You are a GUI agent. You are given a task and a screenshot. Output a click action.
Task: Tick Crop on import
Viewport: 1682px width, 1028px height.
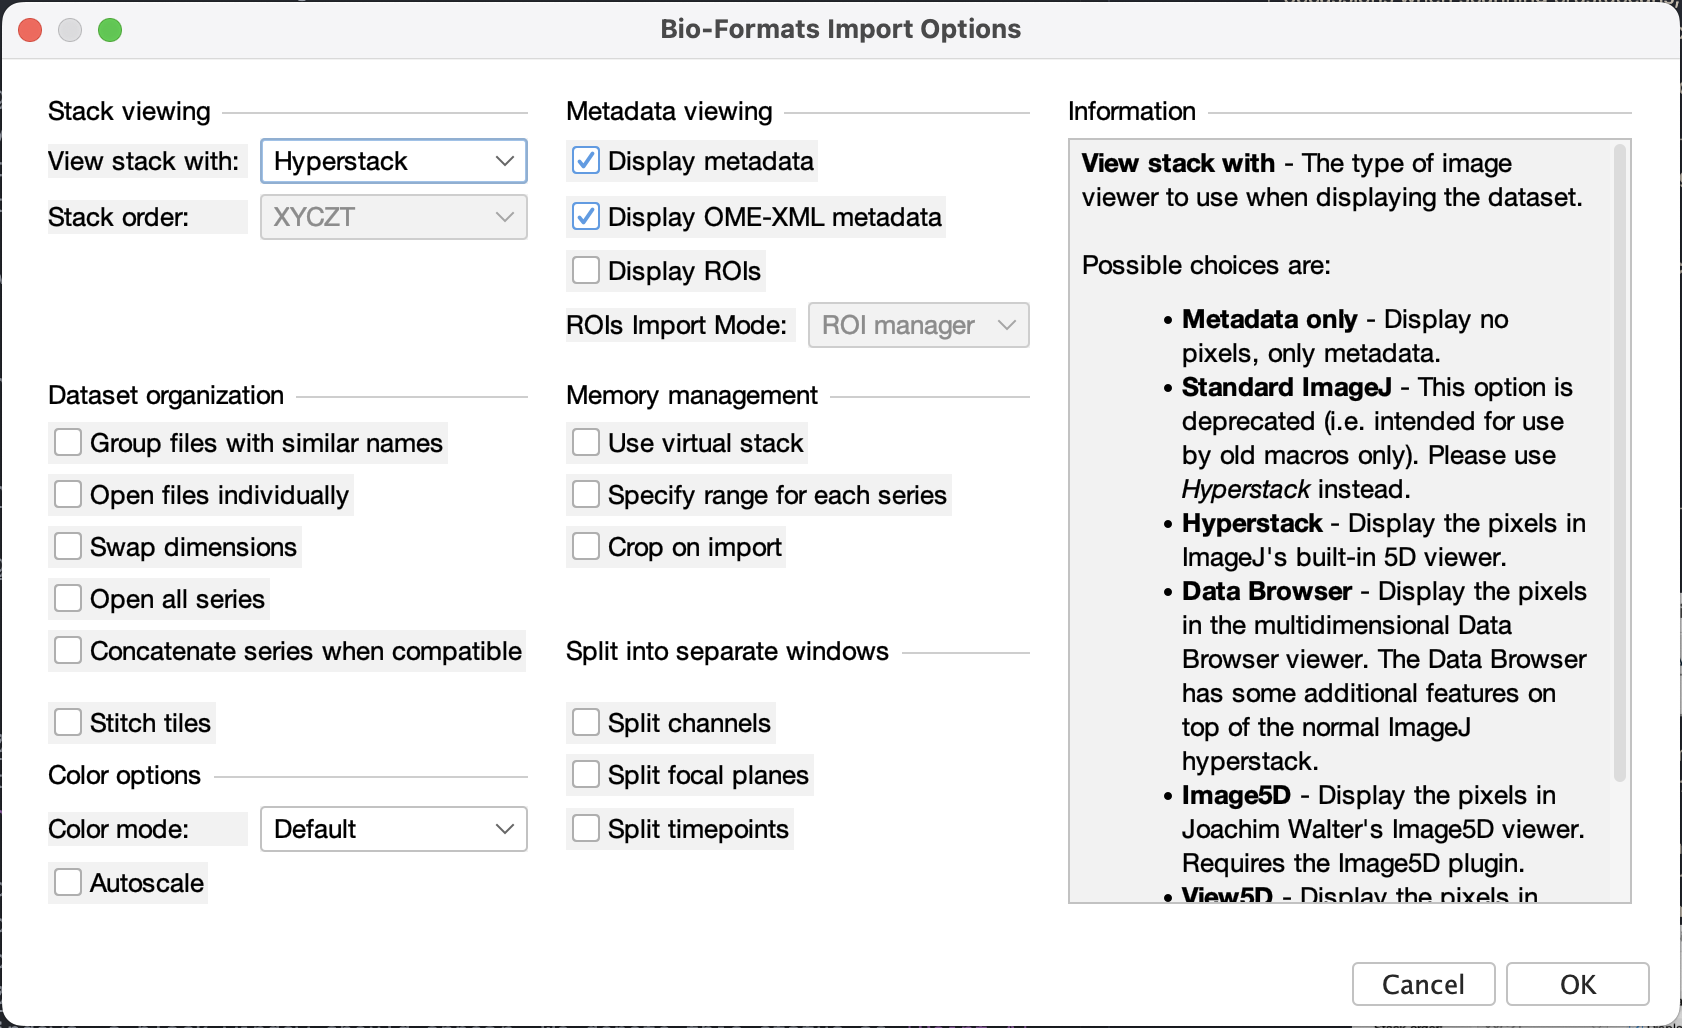pos(586,547)
